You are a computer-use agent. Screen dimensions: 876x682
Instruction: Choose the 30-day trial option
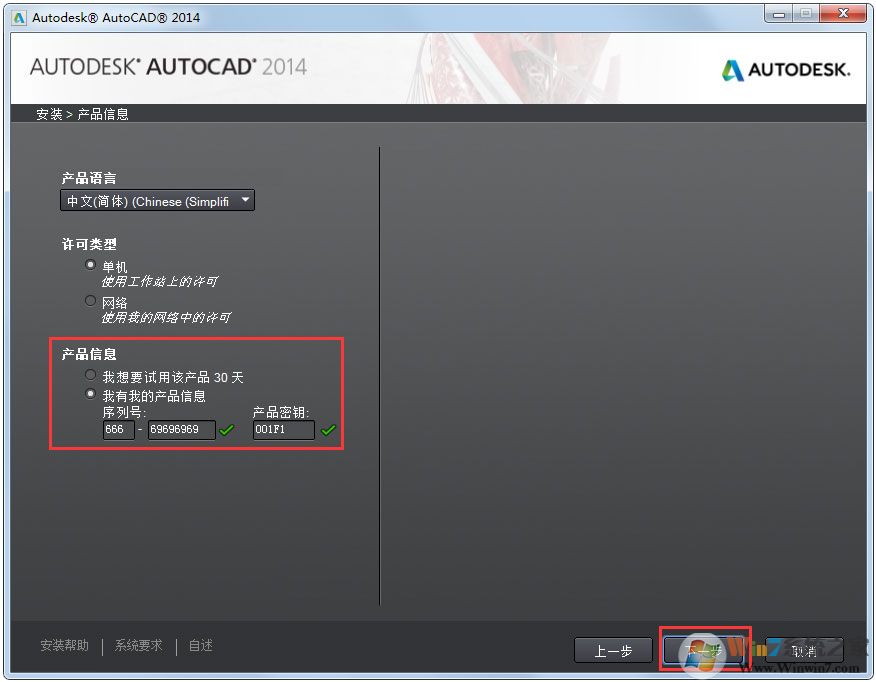pos(91,376)
